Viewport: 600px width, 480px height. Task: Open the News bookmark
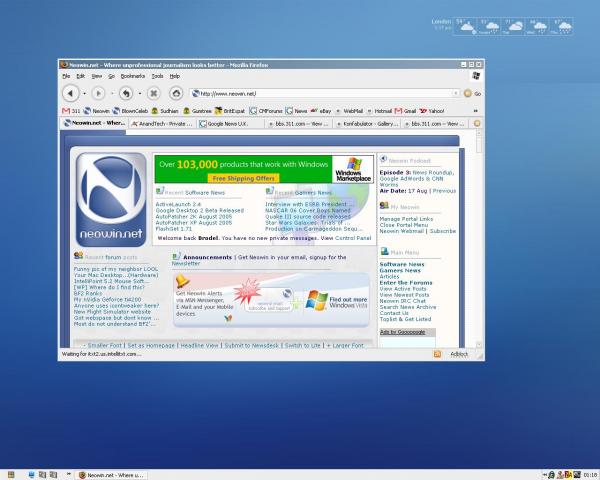pyautogui.click(x=297, y=111)
